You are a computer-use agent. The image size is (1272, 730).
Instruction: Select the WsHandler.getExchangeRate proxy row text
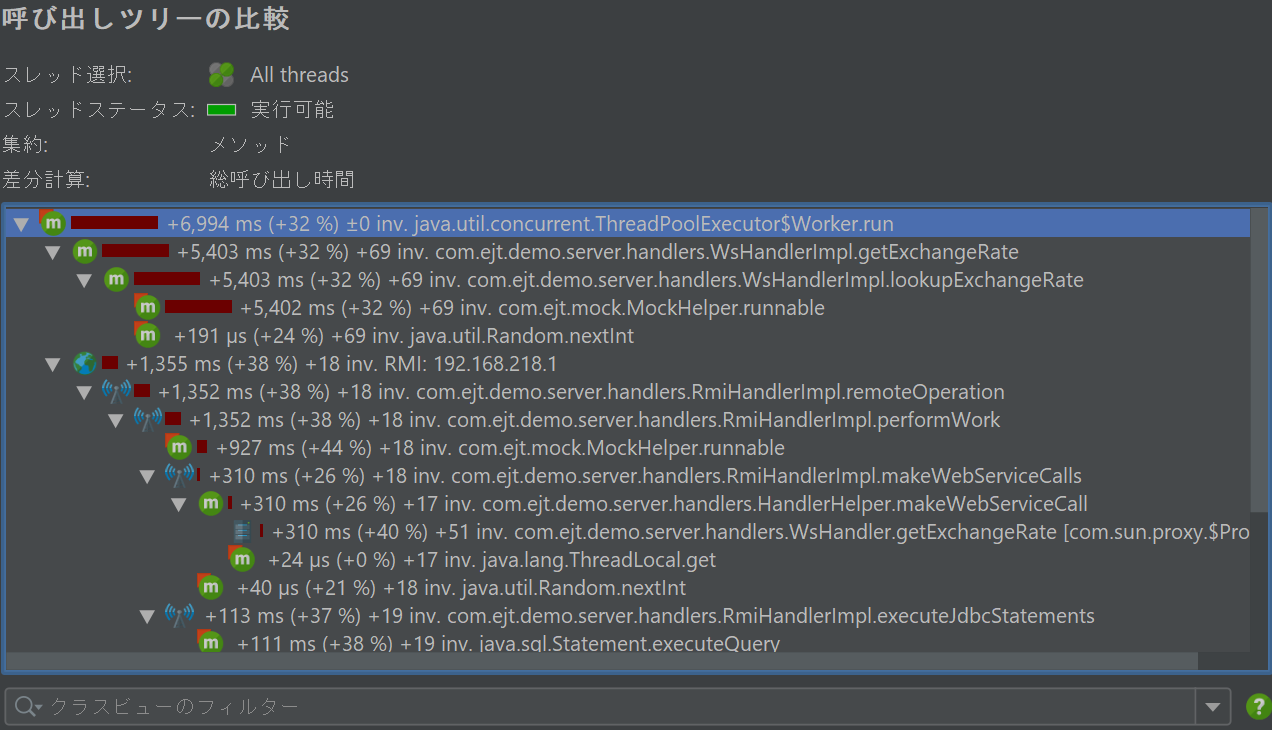coord(761,532)
